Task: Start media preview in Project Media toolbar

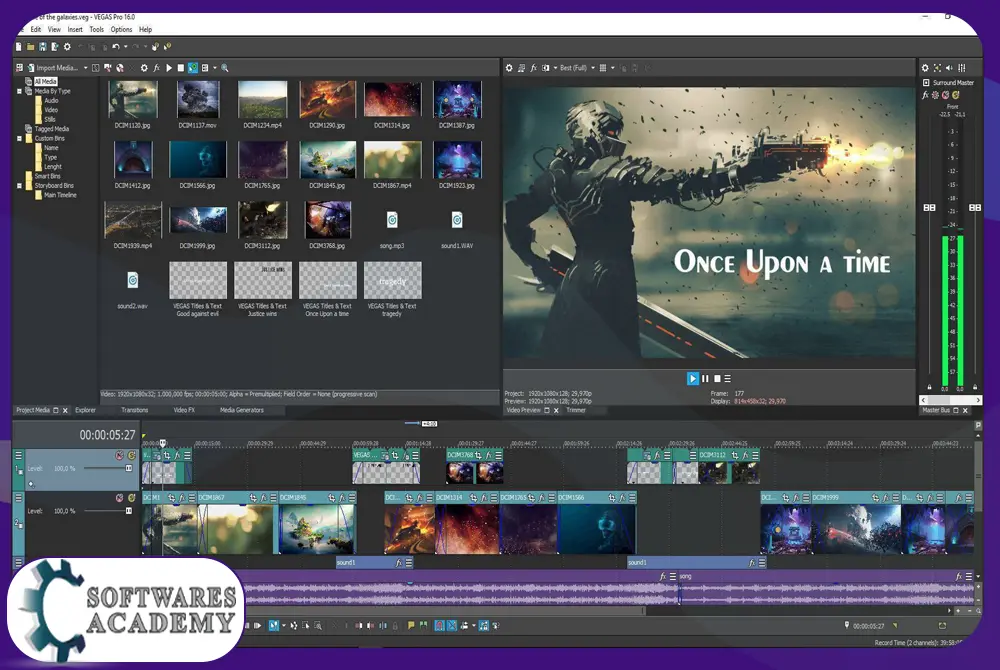Action: 169,68
